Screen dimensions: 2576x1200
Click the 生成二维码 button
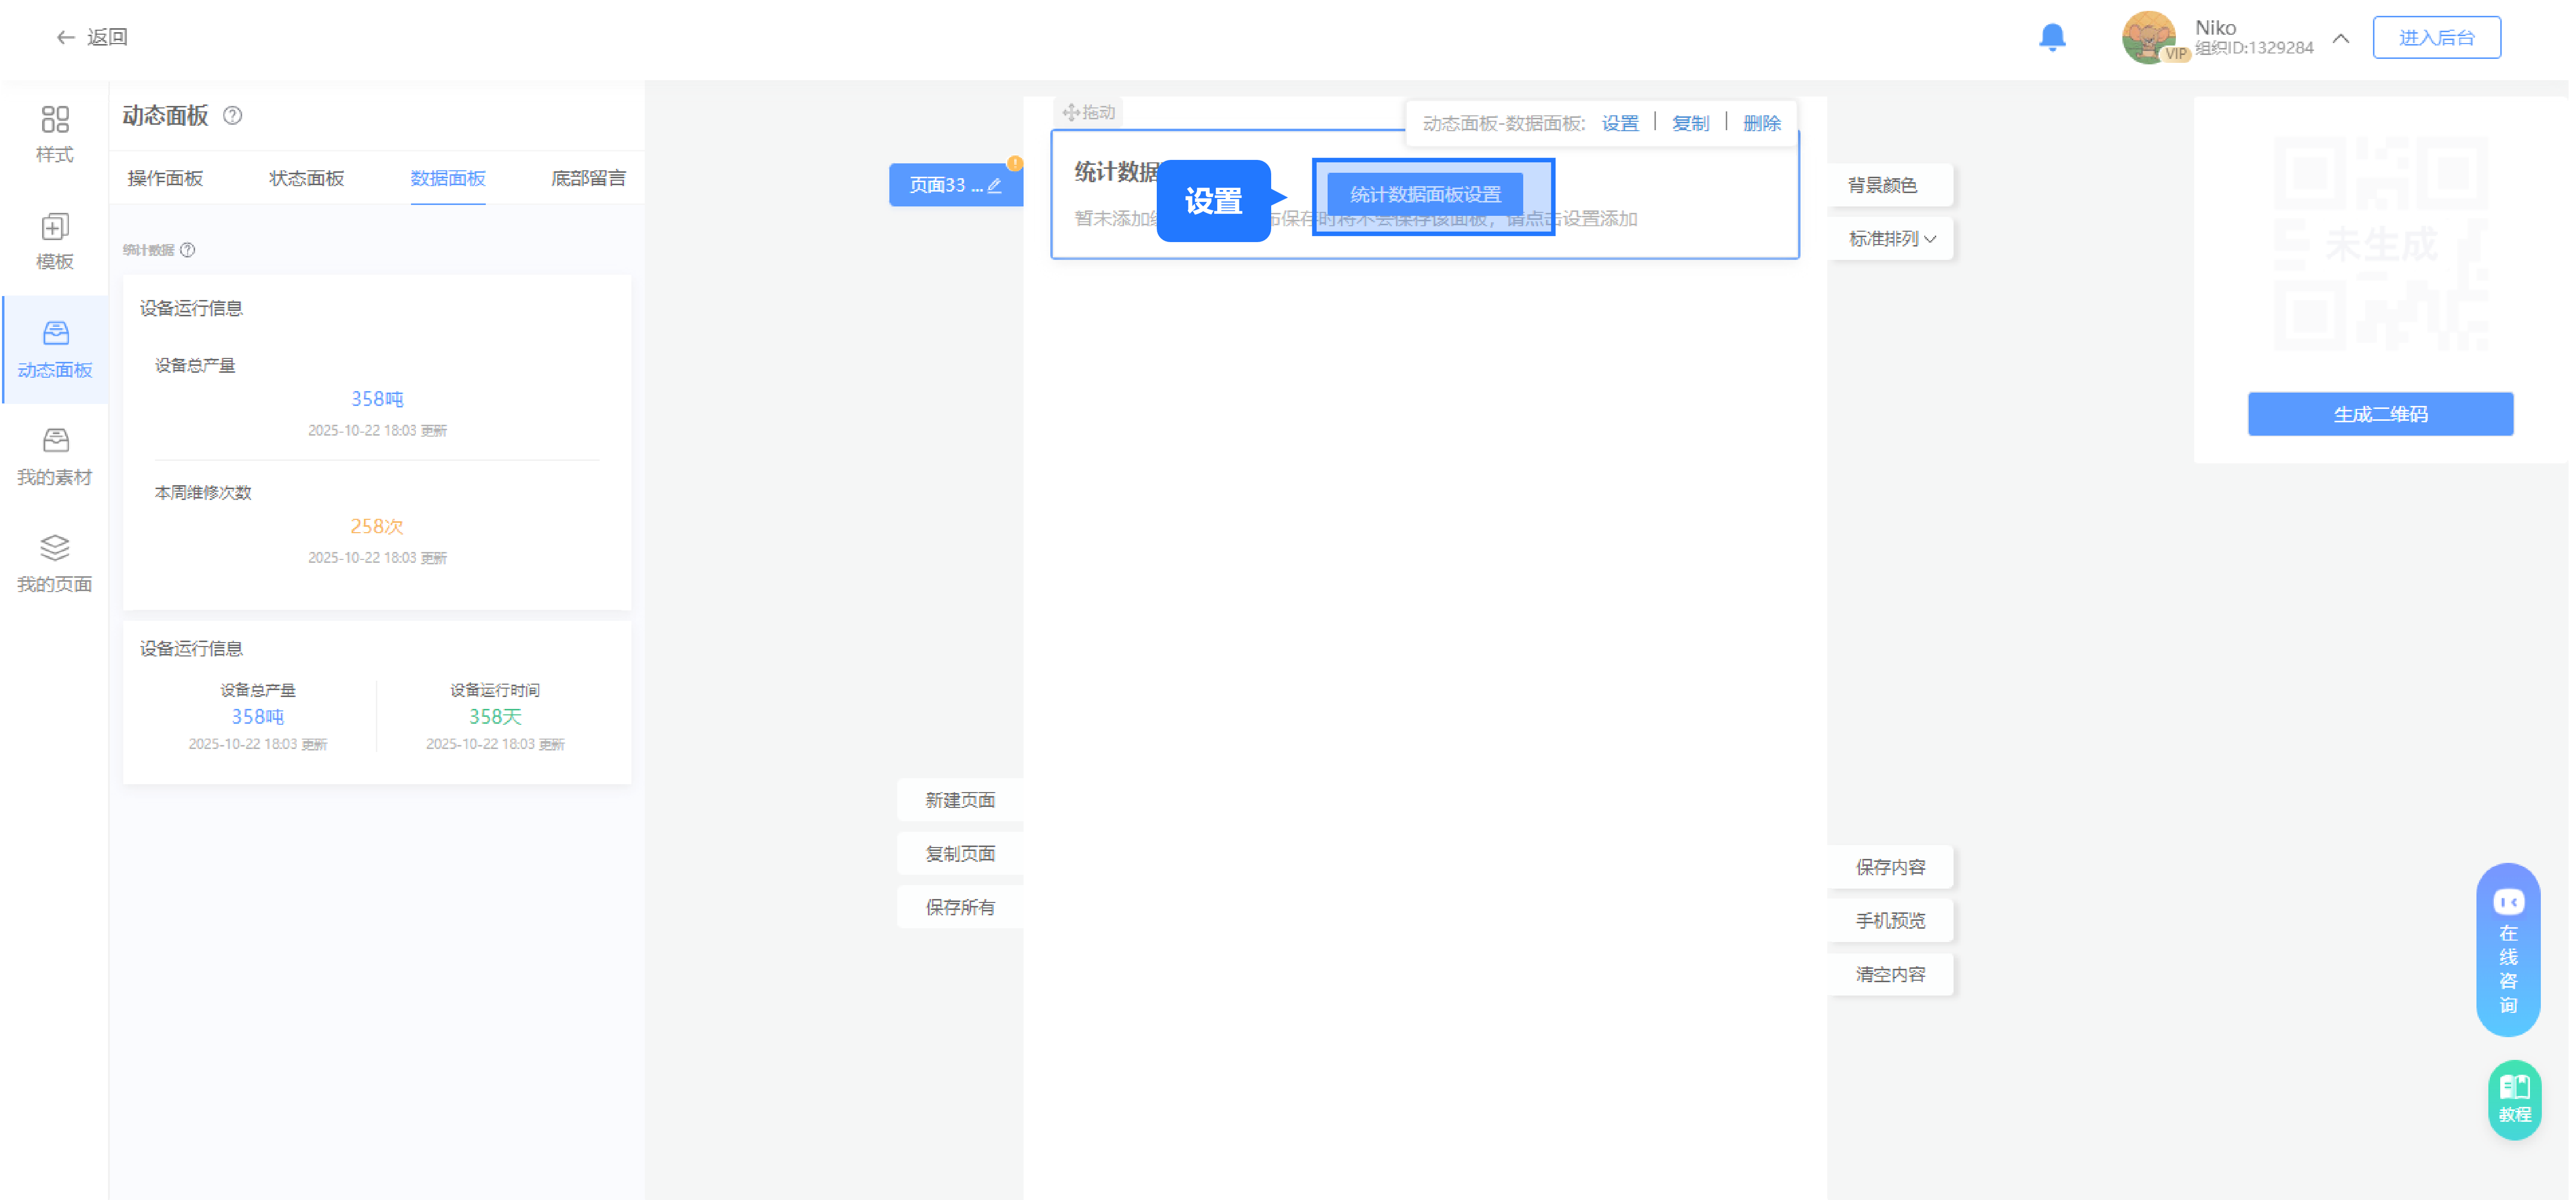(2381, 414)
